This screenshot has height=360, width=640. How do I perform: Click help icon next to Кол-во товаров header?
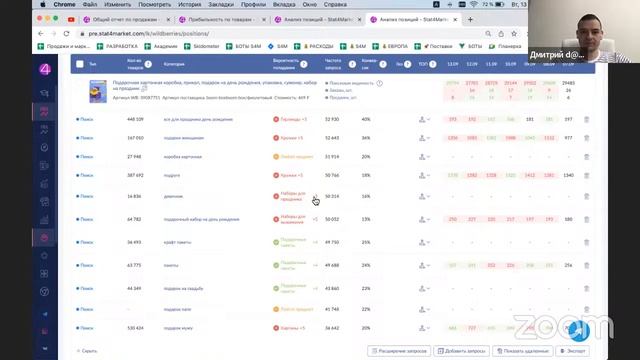click(148, 64)
